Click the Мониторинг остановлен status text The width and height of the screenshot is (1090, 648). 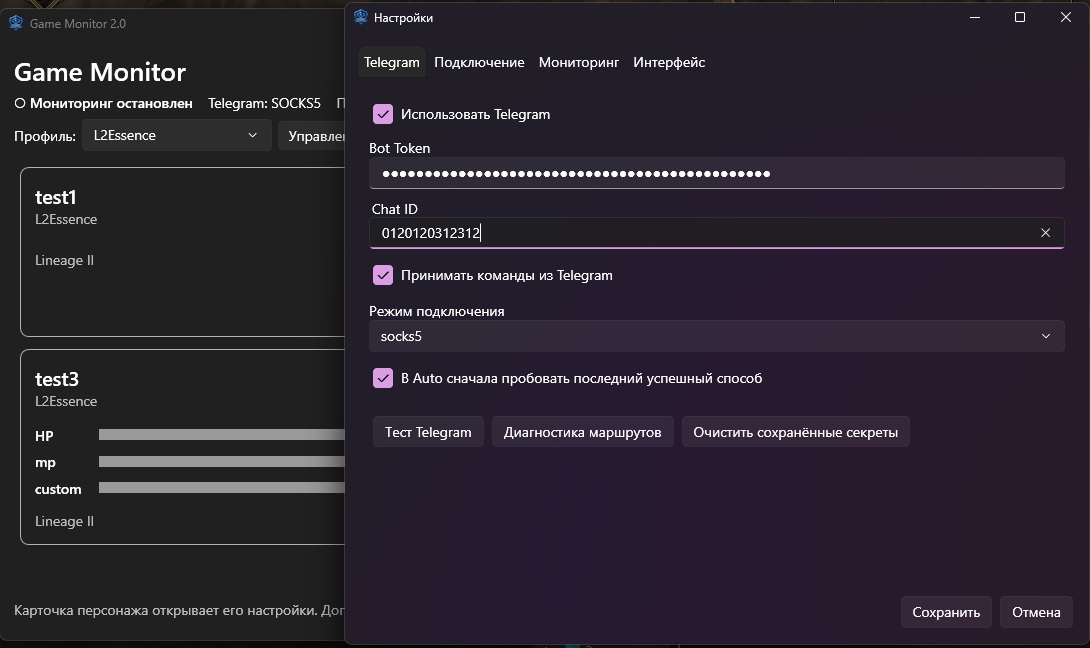pos(111,104)
